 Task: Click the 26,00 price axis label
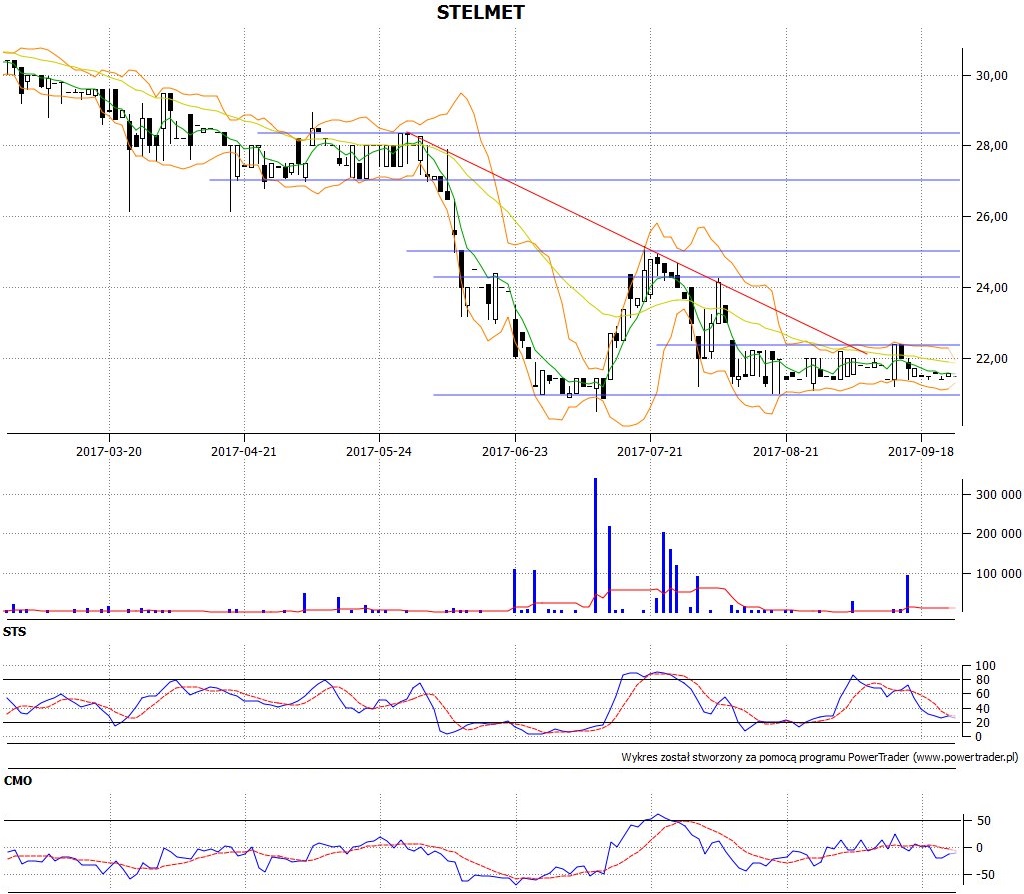[x=991, y=217]
